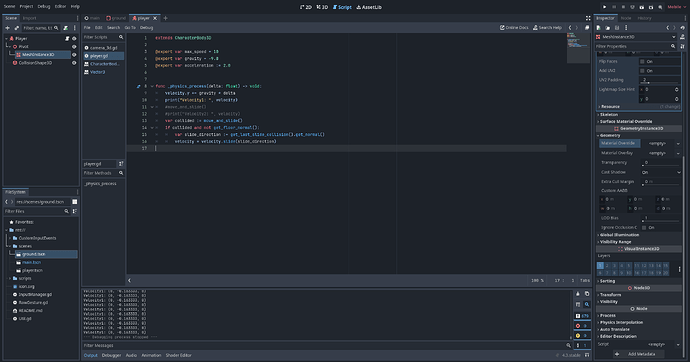The height and width of the screenshot is (362, 690).
Task: Toggle warning messages filter in Output
Action: click(x=582, y=336)
